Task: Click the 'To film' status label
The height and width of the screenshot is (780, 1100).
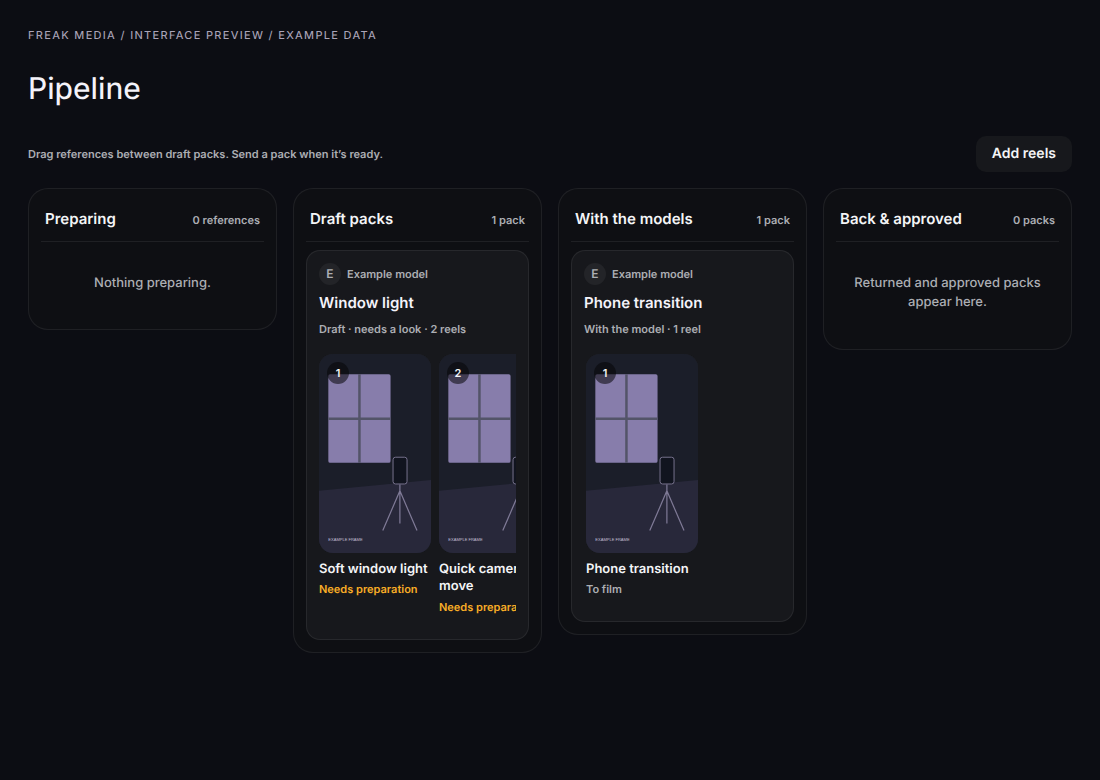Action: (x=604, y=589)
